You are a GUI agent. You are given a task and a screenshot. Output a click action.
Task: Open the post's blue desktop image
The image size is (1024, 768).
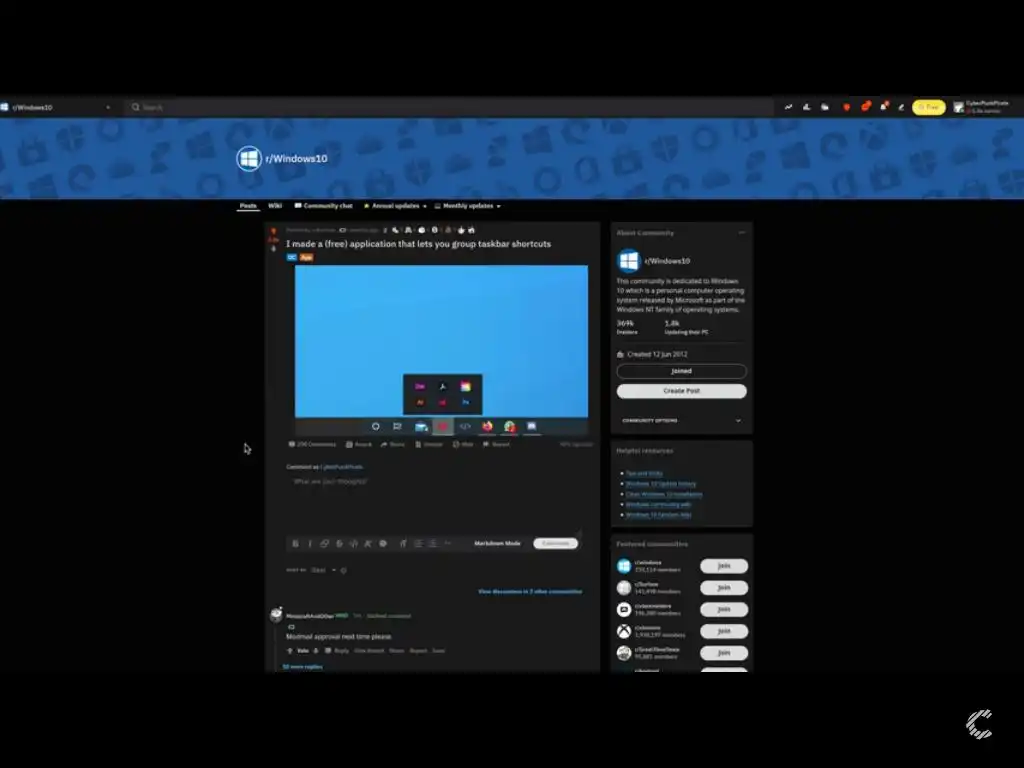pyautogui.click(x=441, y=349)
